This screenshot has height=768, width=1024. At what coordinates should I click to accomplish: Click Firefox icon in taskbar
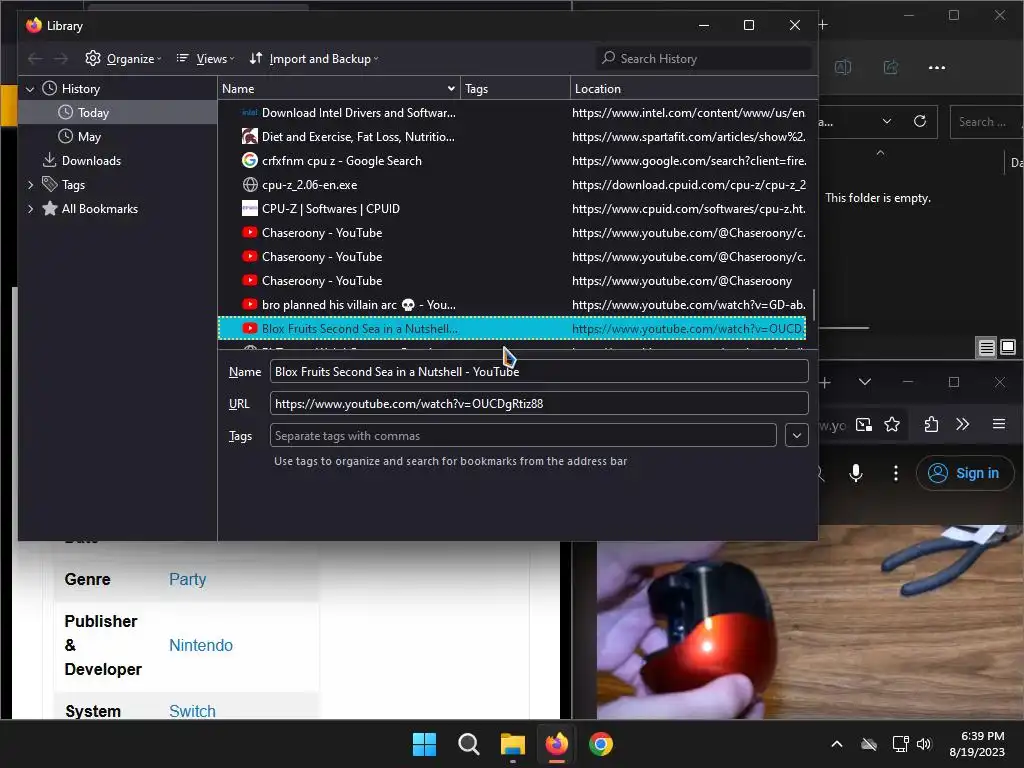[x=556, y=744]
